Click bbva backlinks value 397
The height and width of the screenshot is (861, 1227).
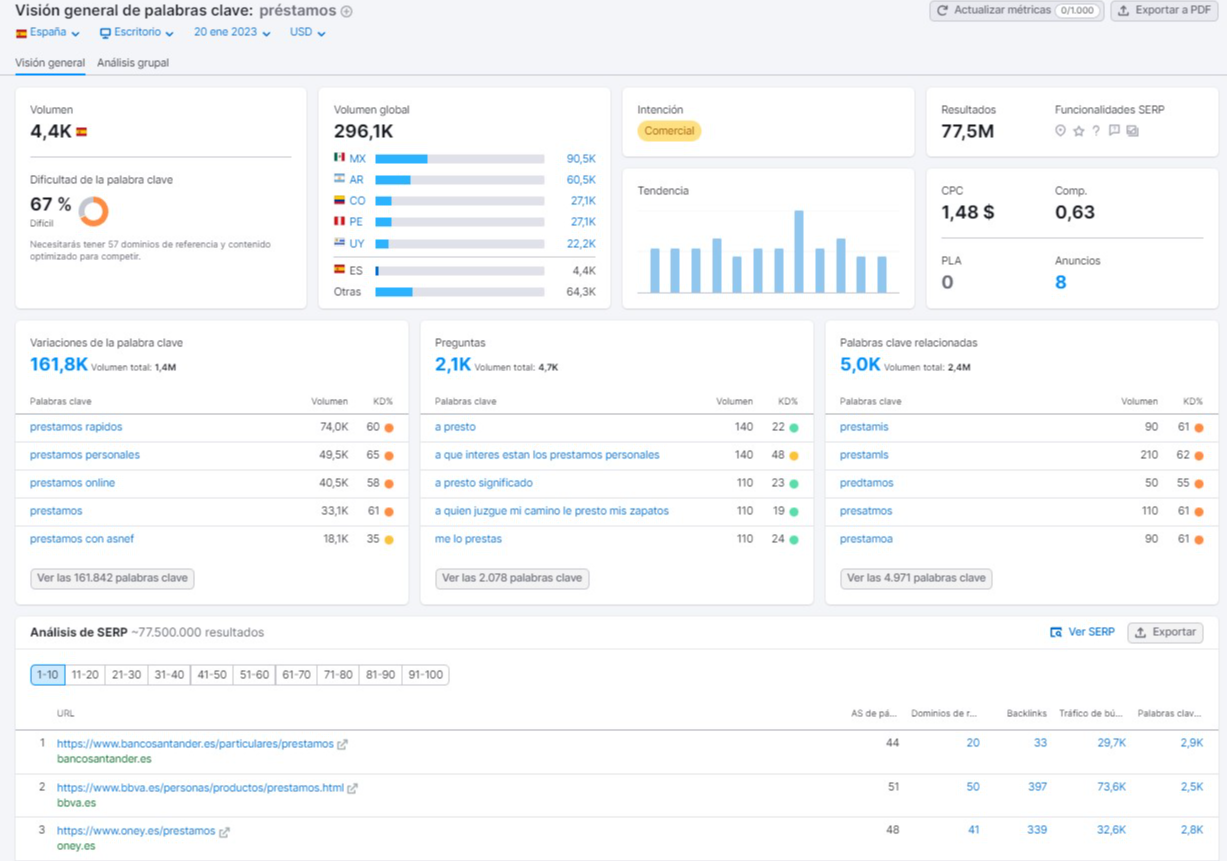tap(1037, 787)
